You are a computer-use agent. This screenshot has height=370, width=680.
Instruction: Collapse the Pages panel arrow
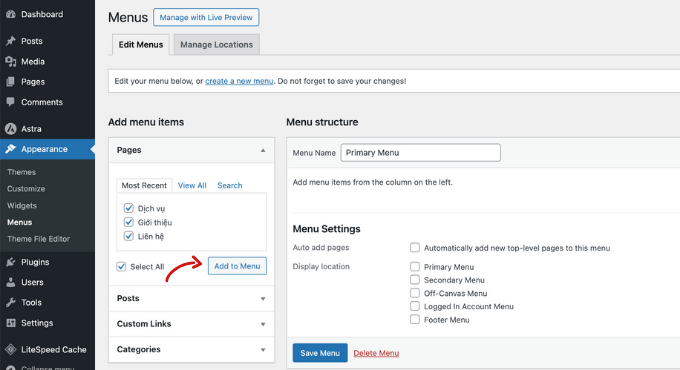(x=263, y=150)
